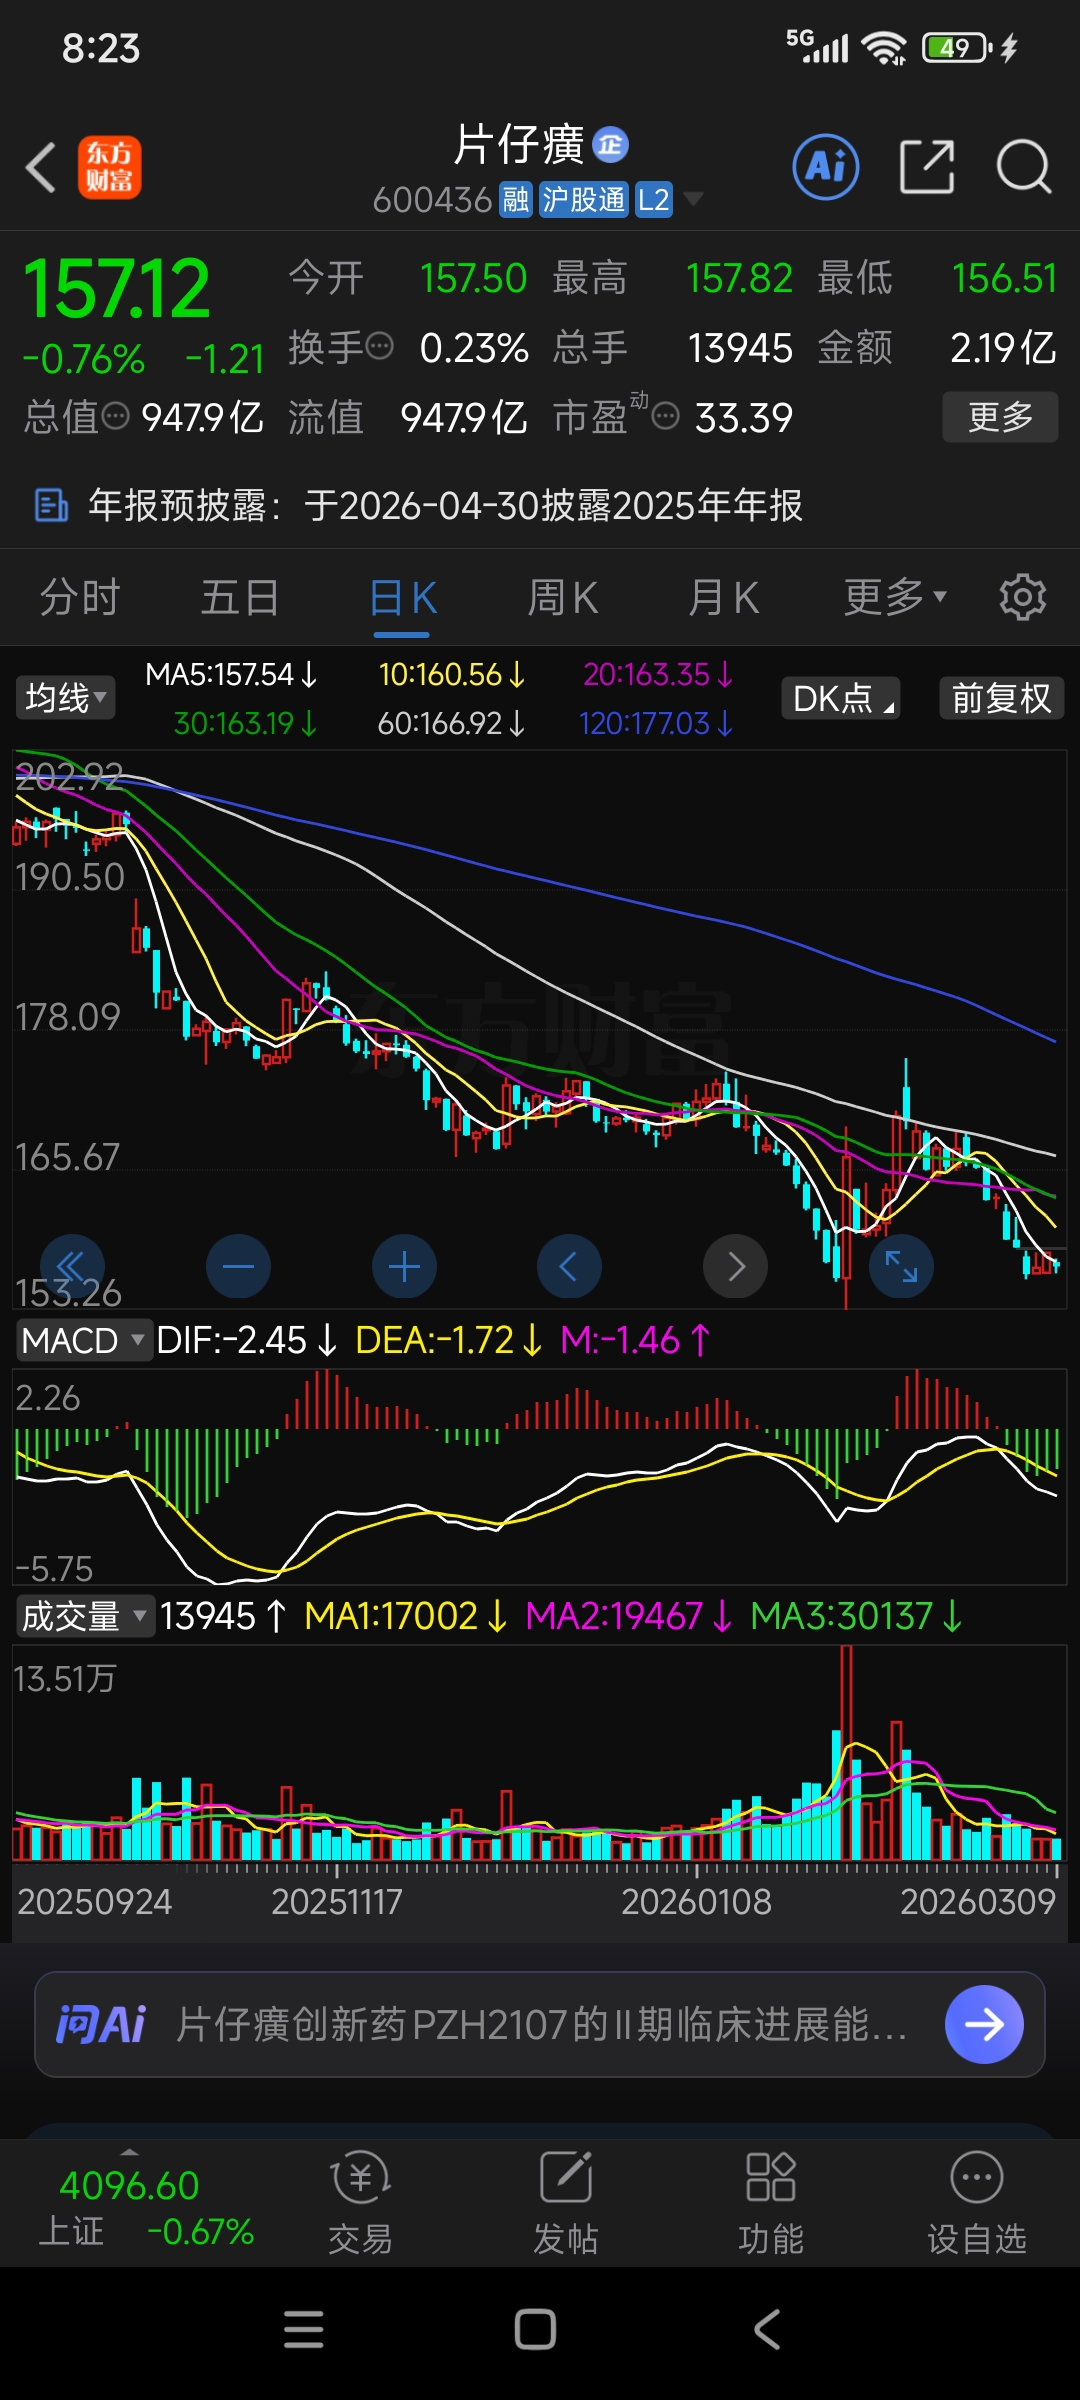Tap Android system back button
Screen dimensions: 1080x2400
[x=766, y=2330]
